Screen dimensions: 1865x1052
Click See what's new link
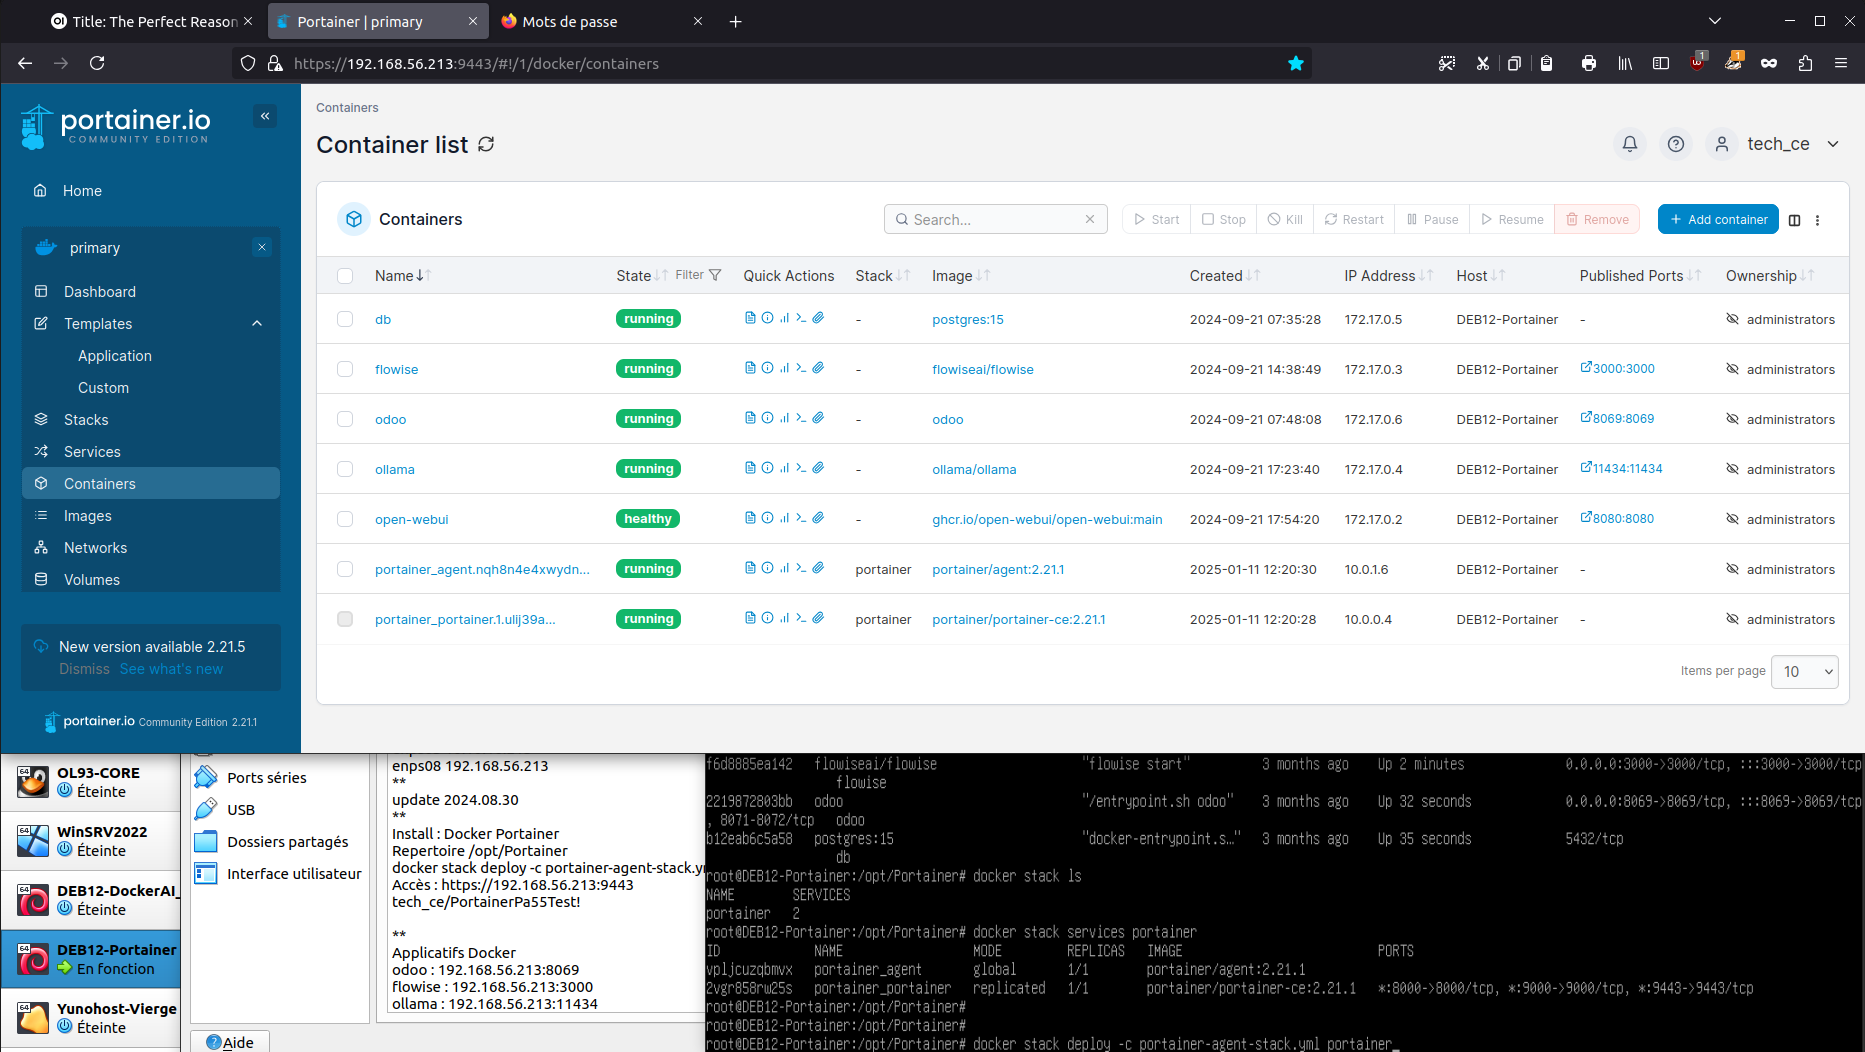tap(171, 669)
